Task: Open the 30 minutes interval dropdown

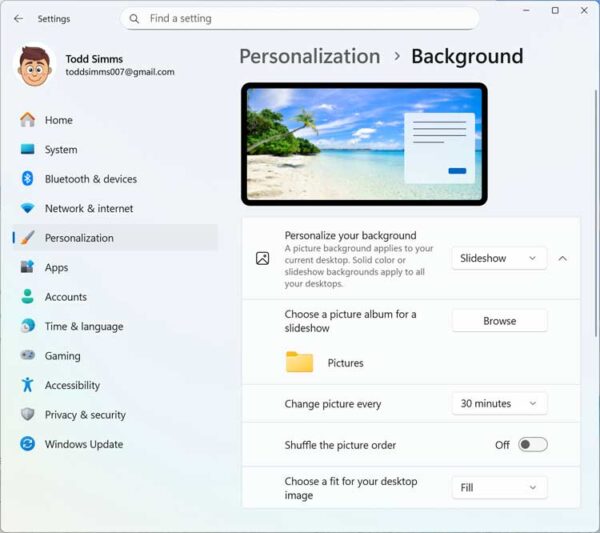Action: [x=499, y=404]
